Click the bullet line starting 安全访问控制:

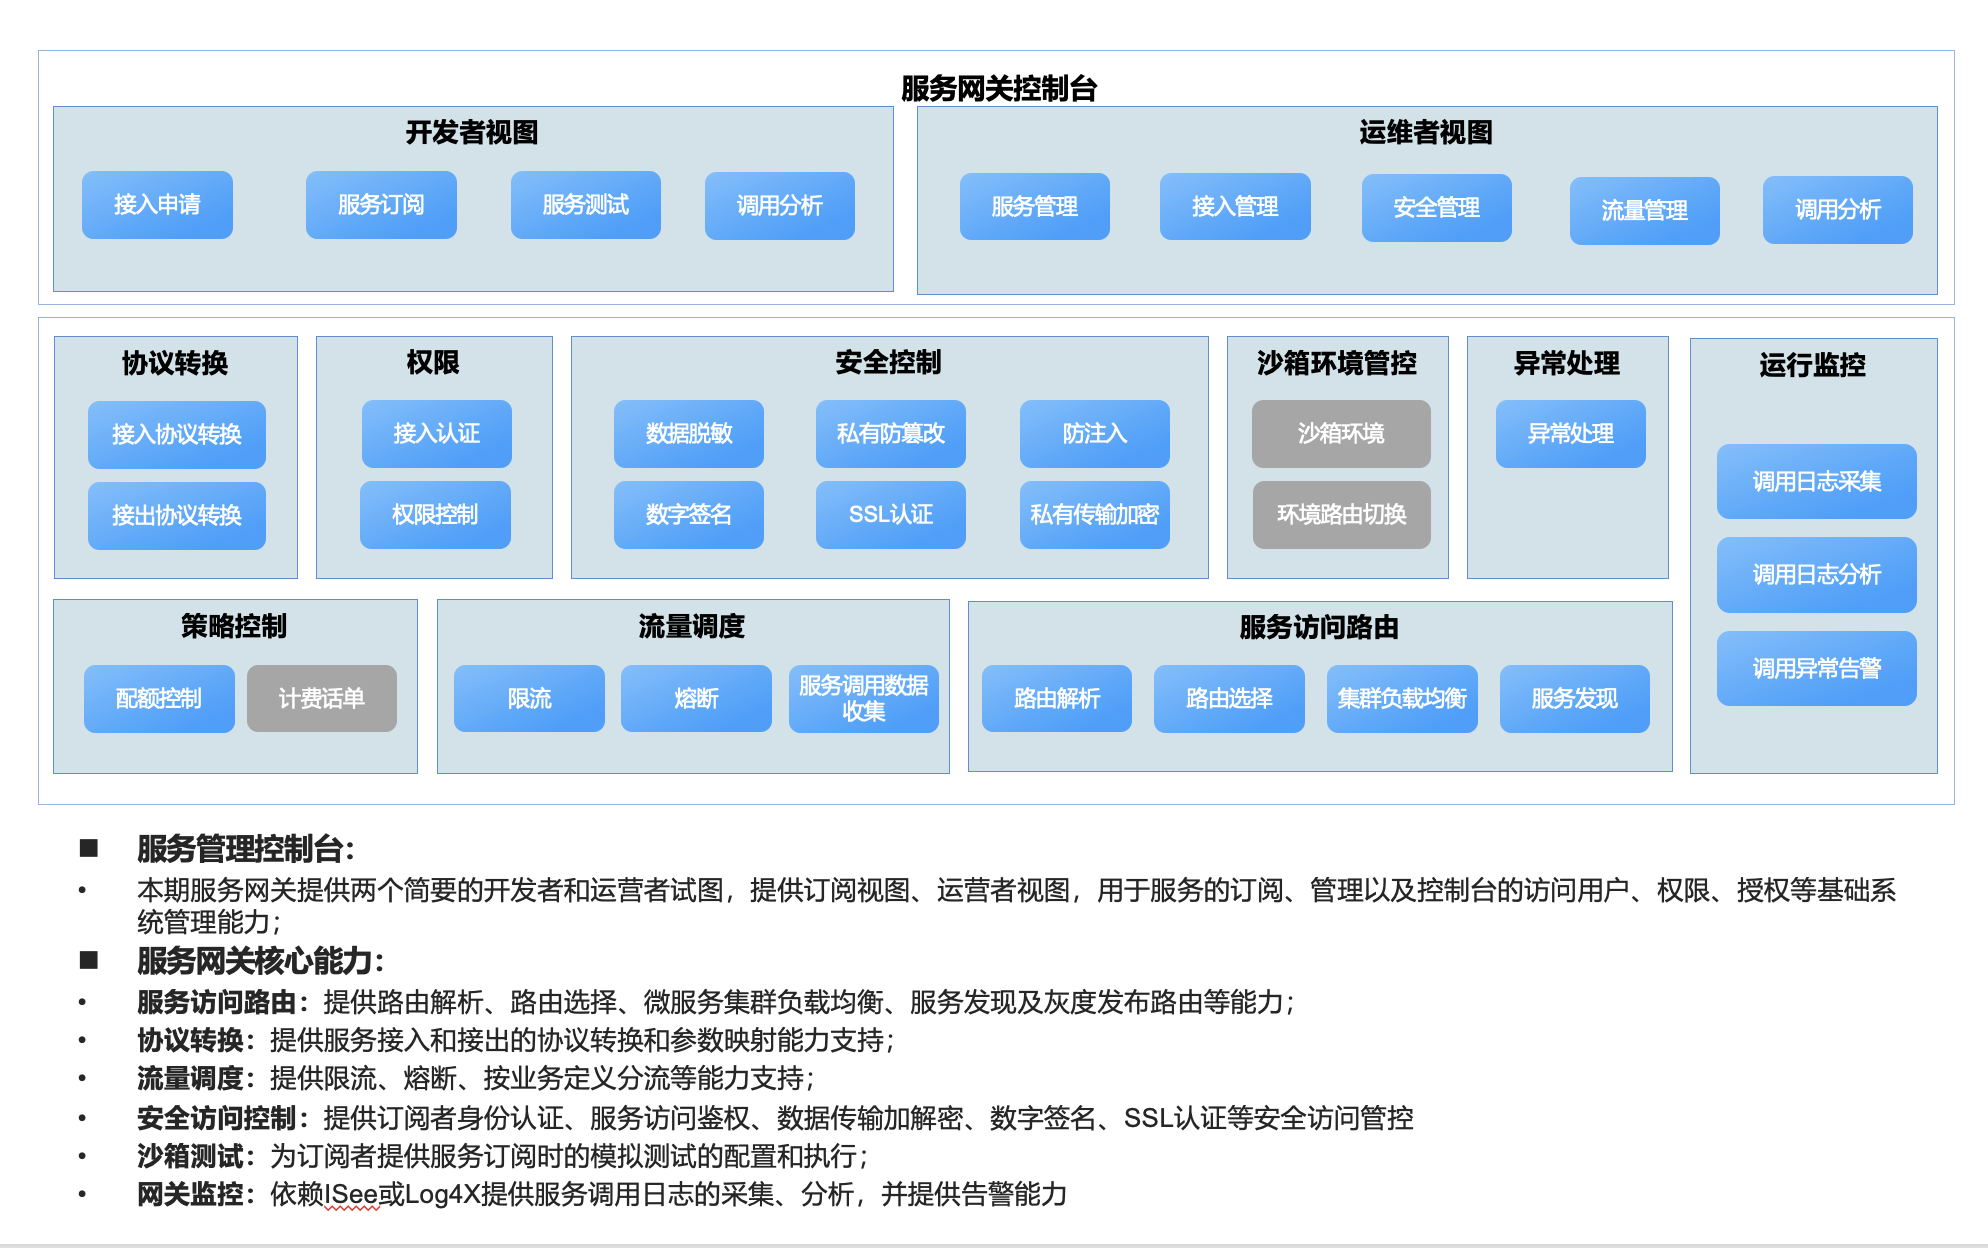pyautogui.click(x=775, y=1118)
